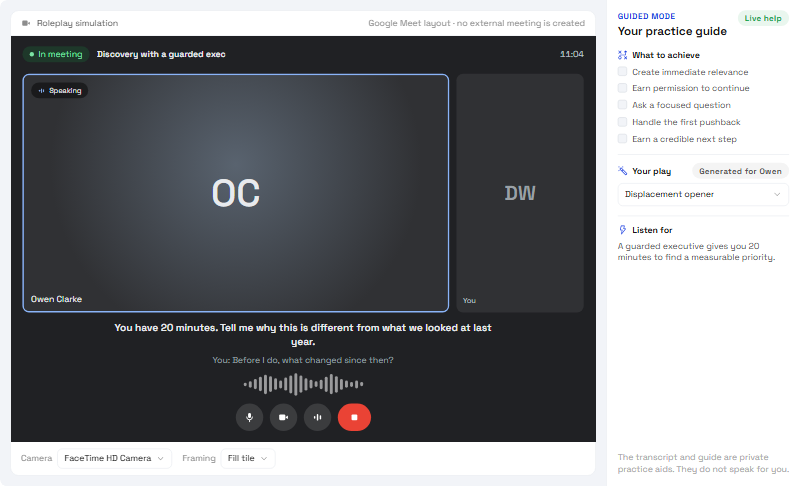Screen dimensions: 800x486
Task: Click the transcript line 'Before I do, what changed'
Action: 303,360
